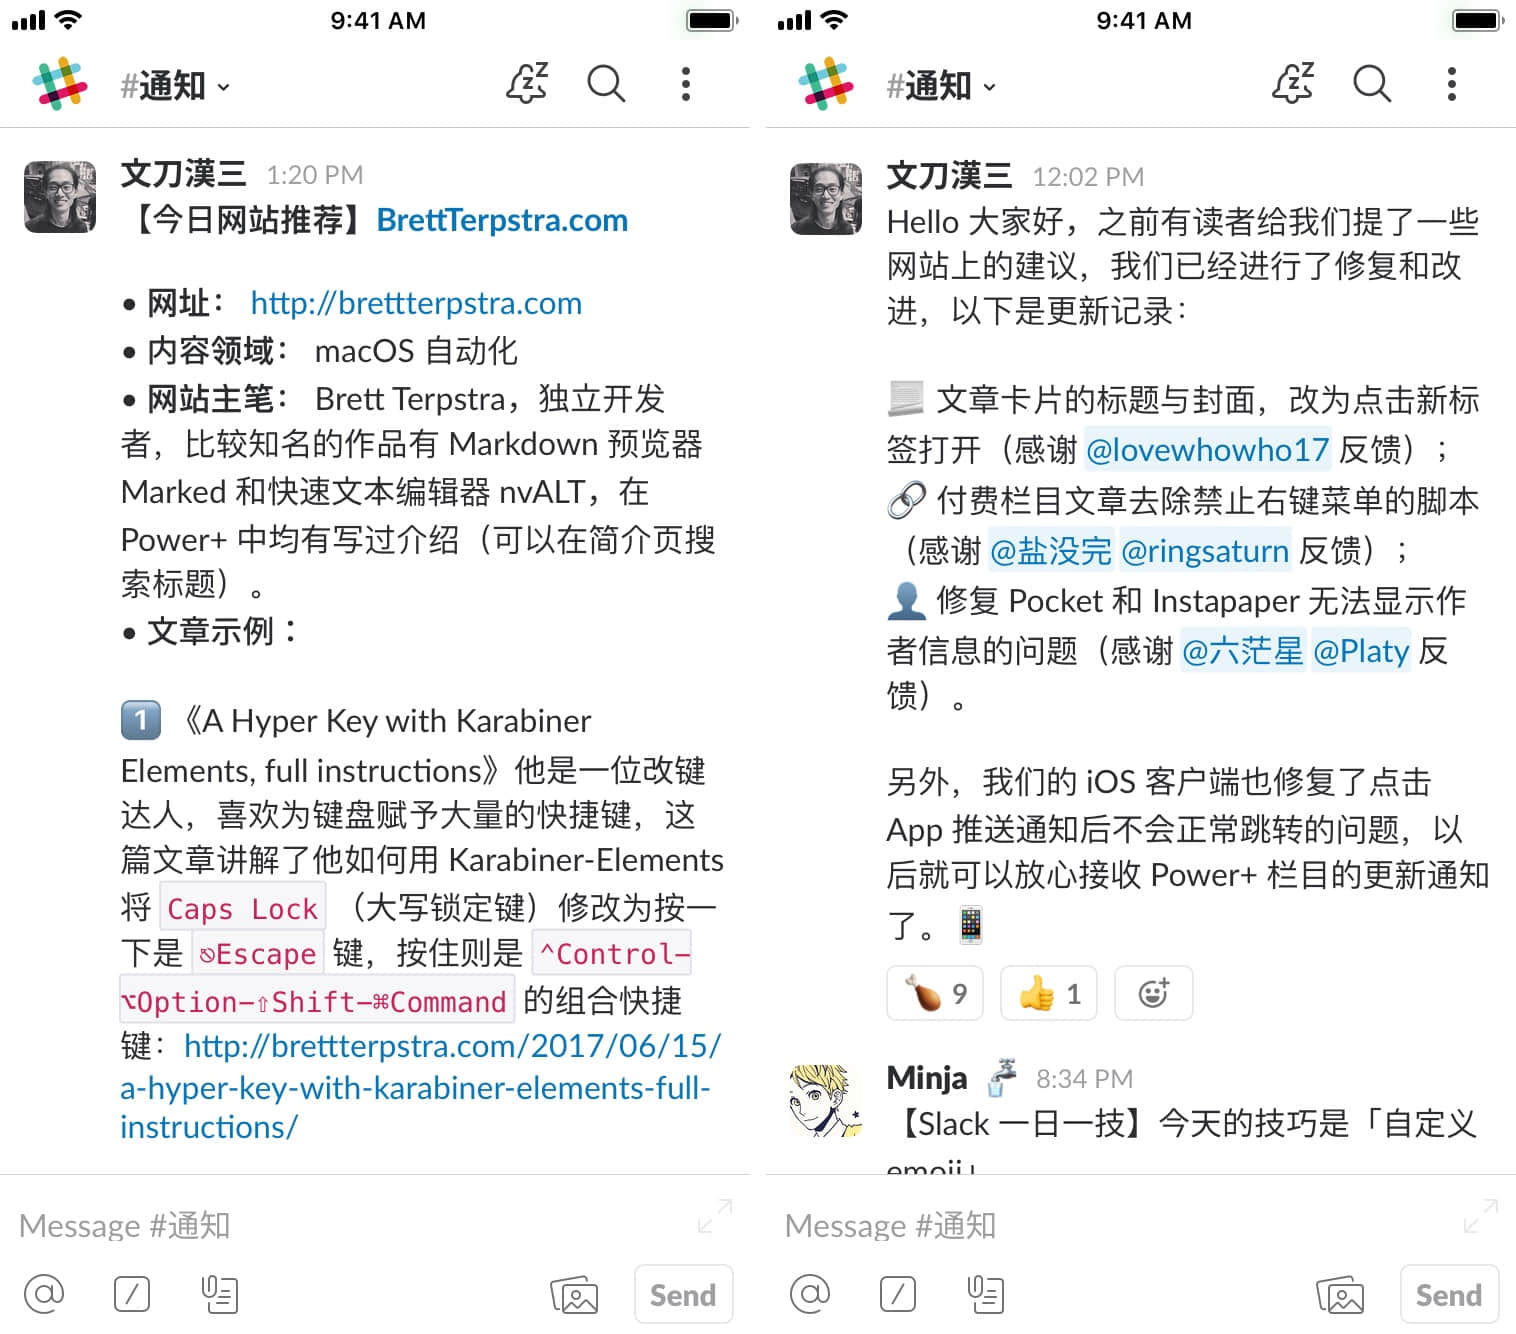Tap the Slack logo in the left header

(60, 84)
